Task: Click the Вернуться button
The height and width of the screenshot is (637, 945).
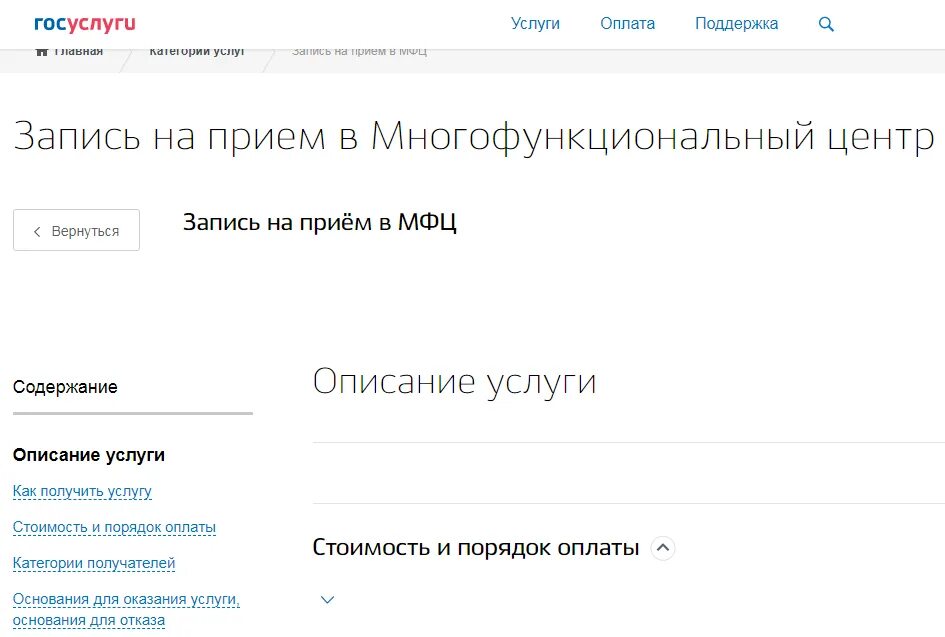Action: click(76, 230)
